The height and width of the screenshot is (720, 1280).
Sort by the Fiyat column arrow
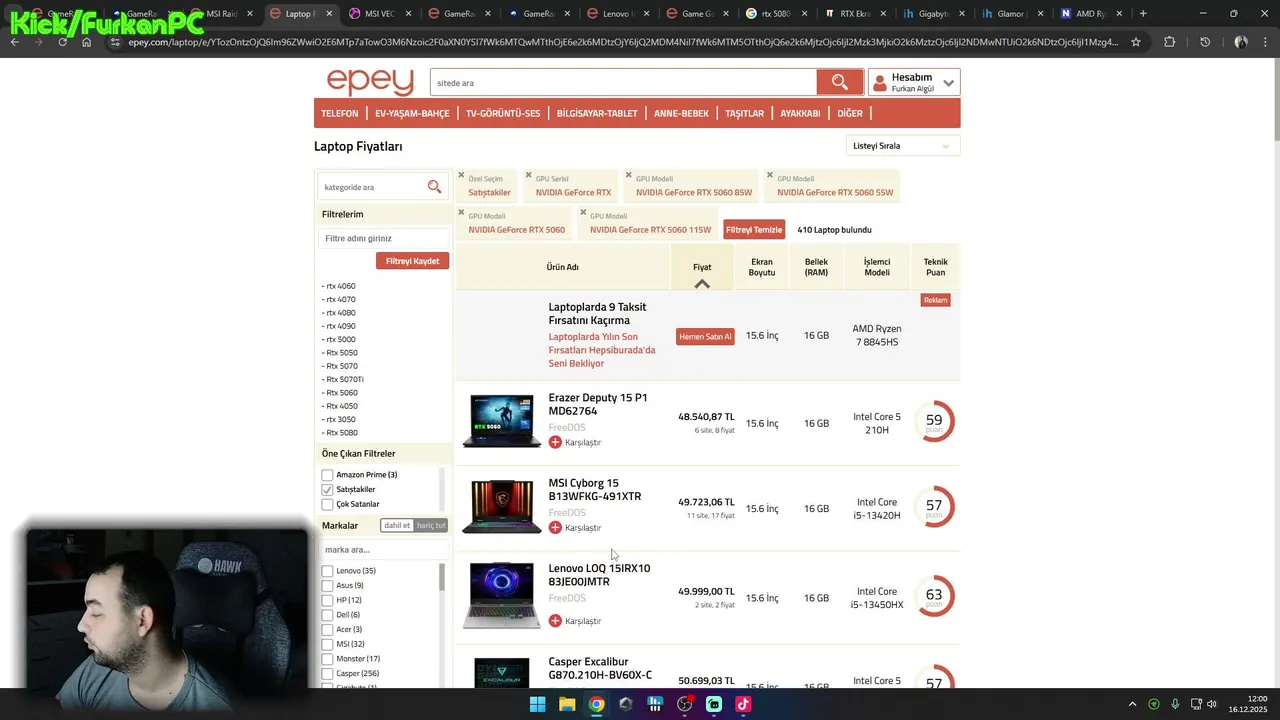[702, 284]
